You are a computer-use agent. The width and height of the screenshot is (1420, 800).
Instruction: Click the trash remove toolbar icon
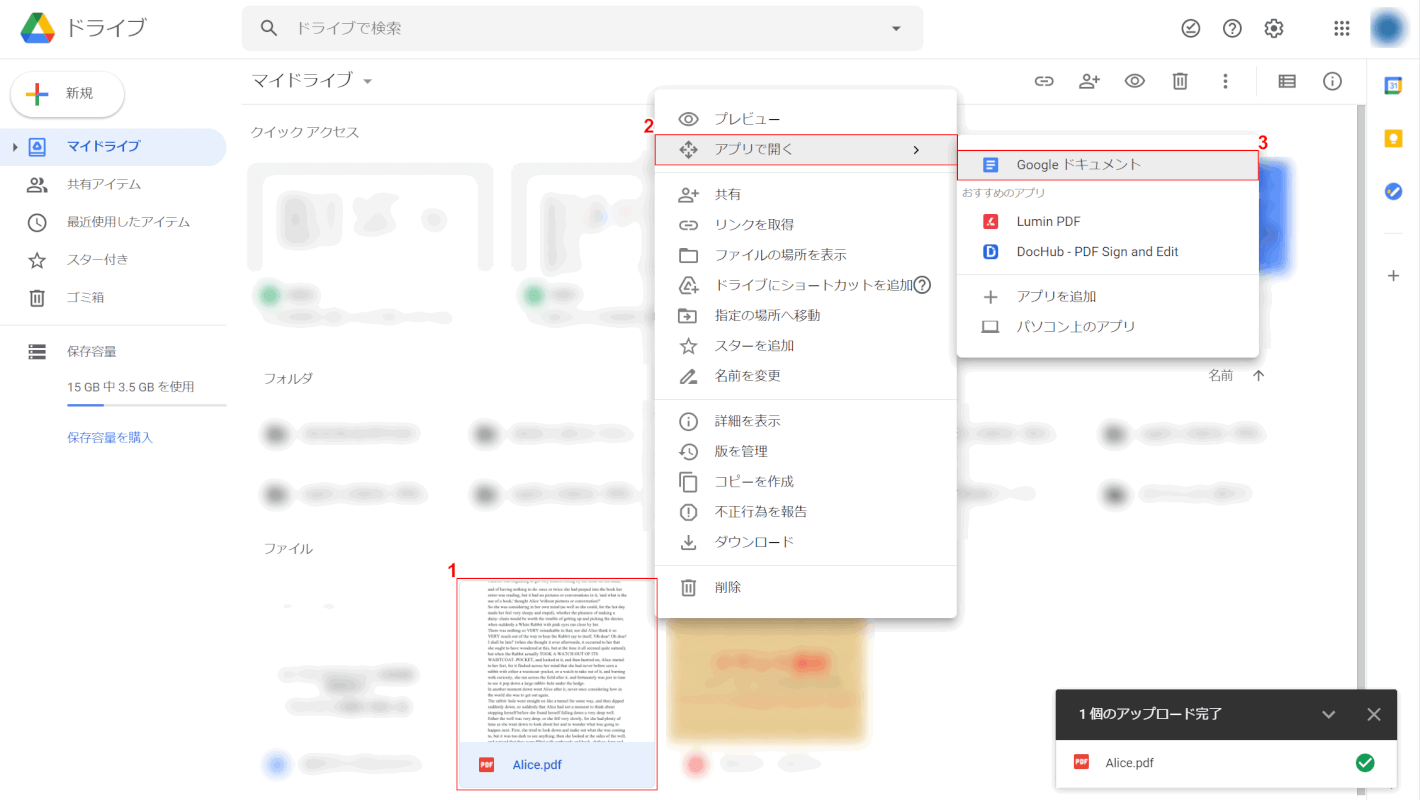(1180, 81)
